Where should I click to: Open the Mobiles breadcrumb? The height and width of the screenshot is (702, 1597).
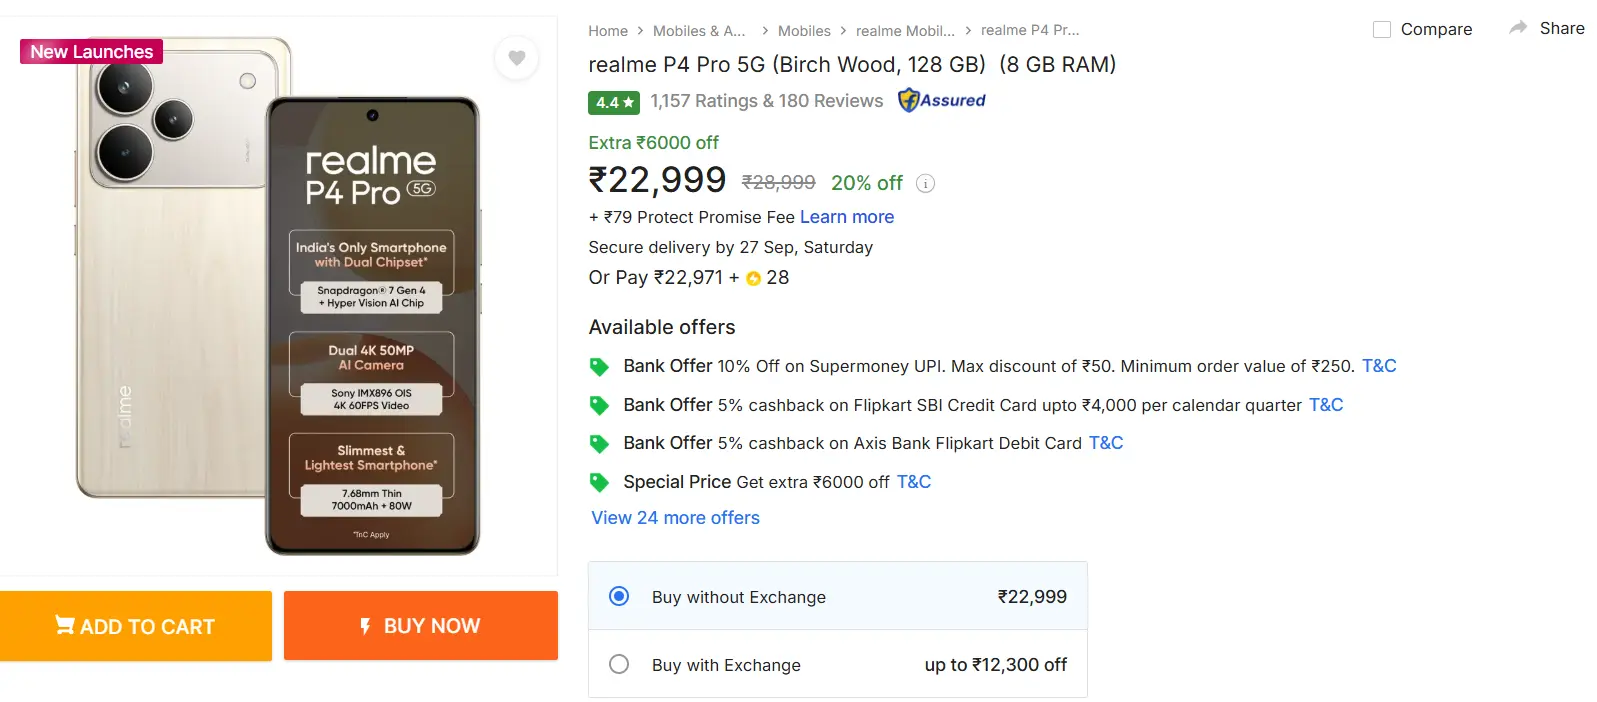[x=805, y=31]
